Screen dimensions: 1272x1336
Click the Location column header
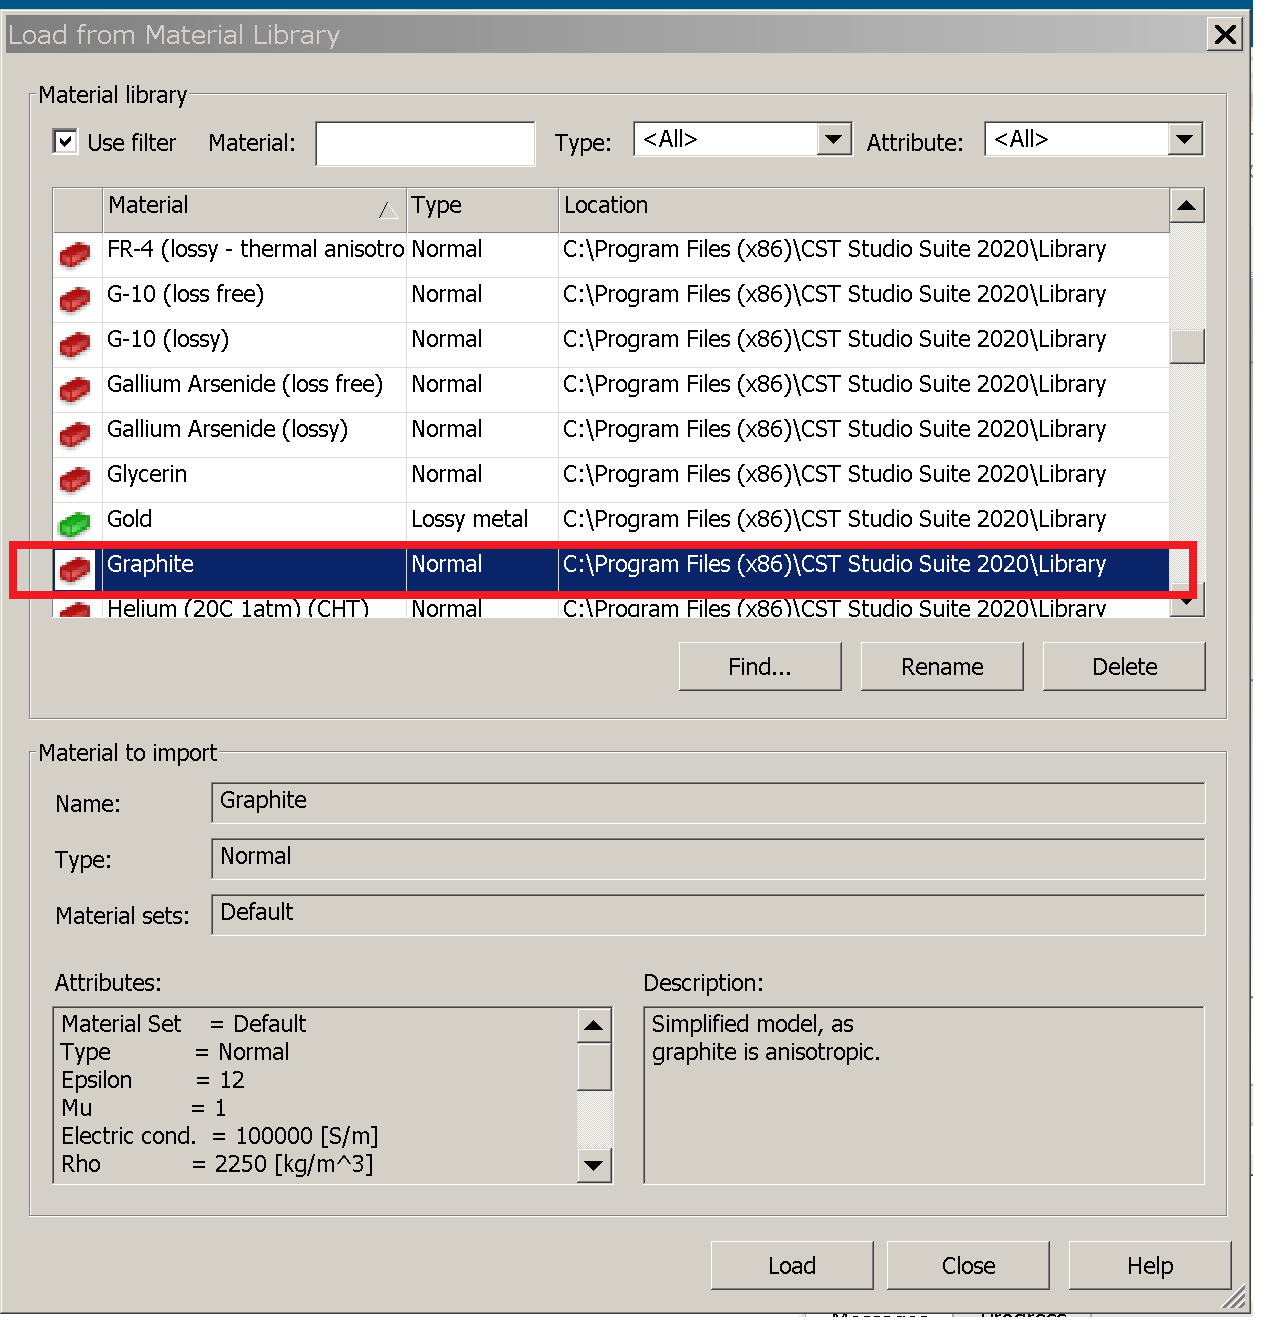coord(863,206)
